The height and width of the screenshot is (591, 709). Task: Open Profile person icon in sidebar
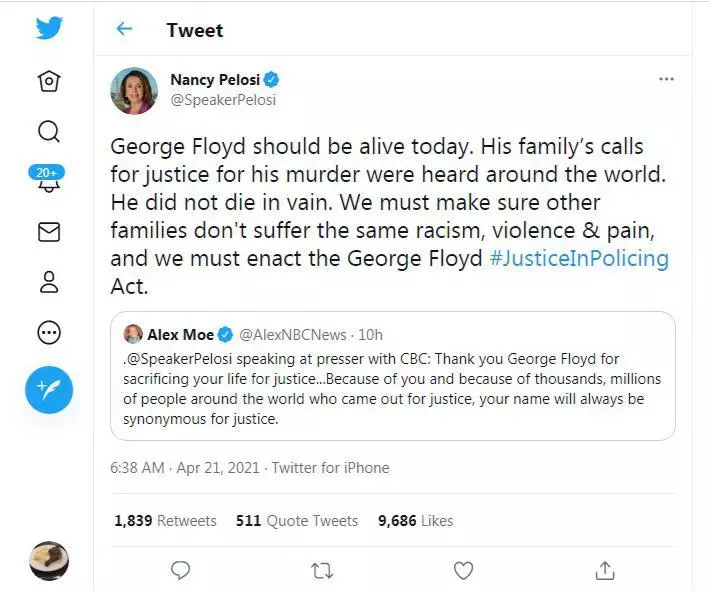pyautogui.click(x=49, y=282)
